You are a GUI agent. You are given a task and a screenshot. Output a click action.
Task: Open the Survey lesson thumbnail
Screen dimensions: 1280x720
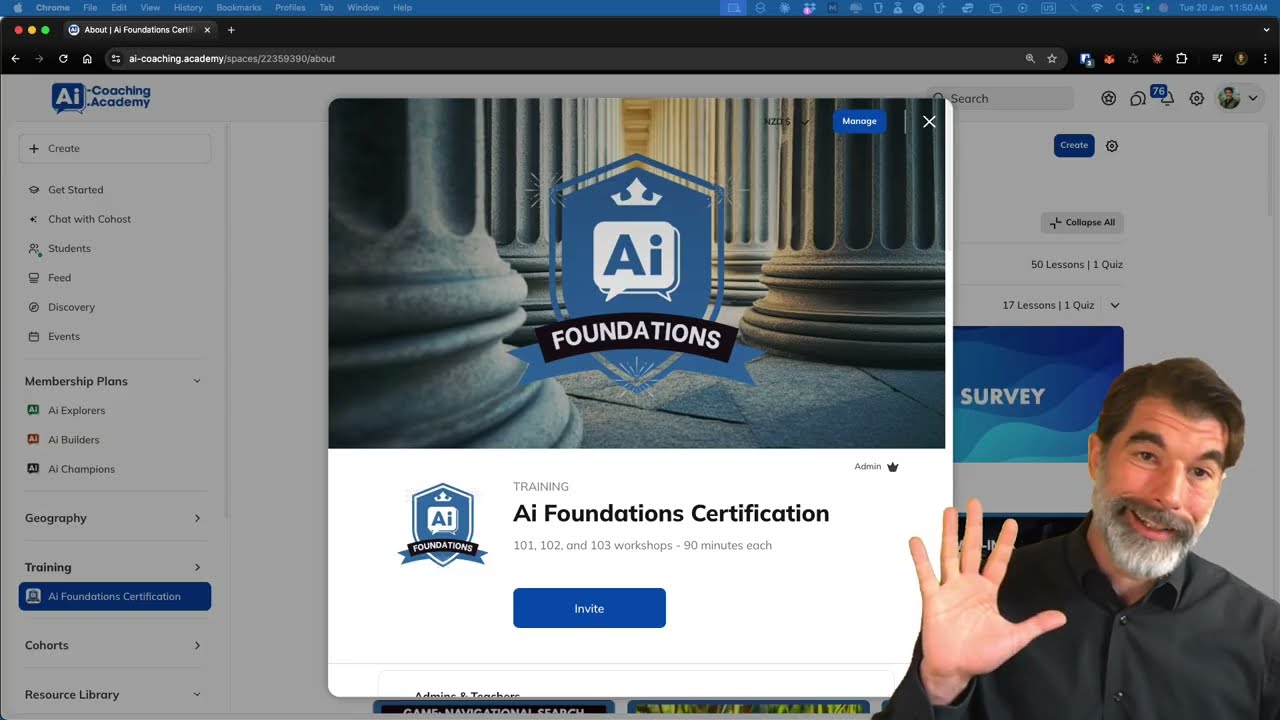coord(1037,394)
